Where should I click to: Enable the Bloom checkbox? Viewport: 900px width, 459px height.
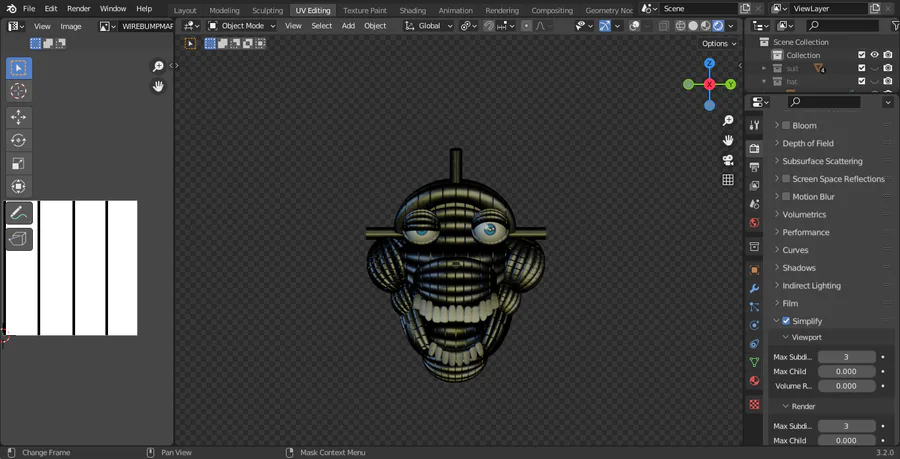786,125
